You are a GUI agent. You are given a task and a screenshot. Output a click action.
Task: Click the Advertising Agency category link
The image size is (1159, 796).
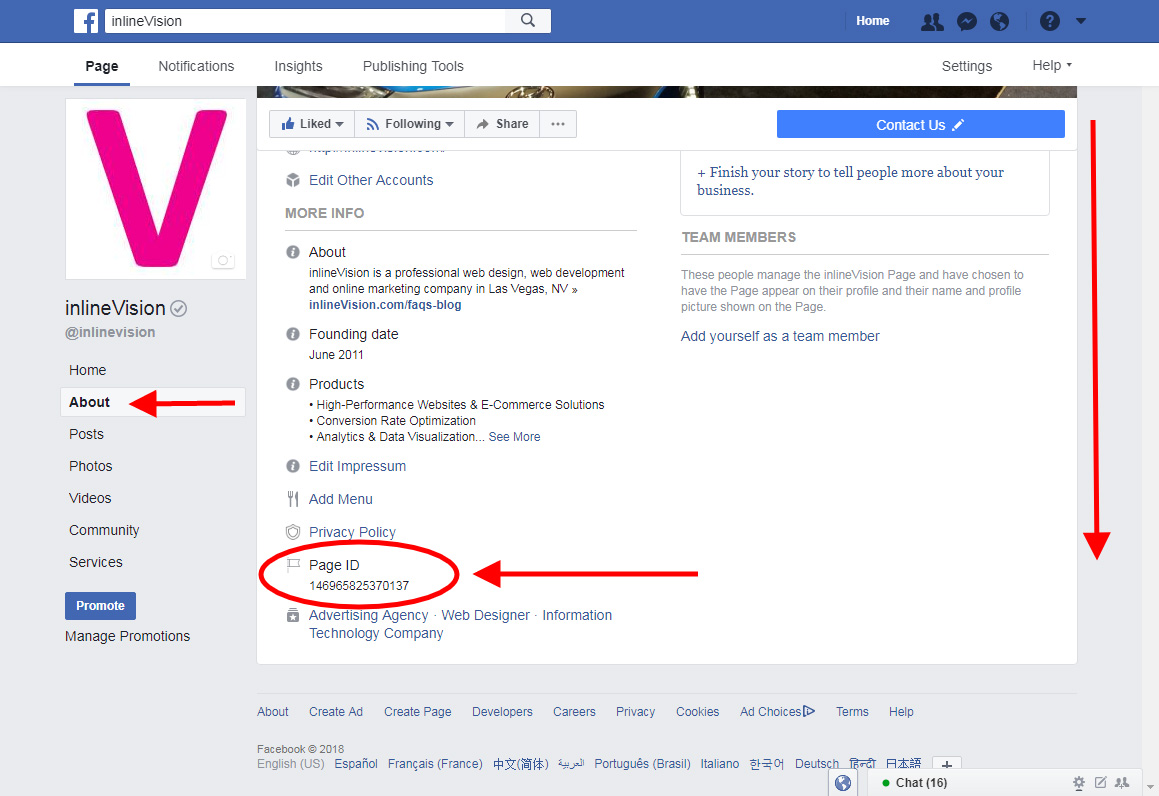(x=369, y=616)
